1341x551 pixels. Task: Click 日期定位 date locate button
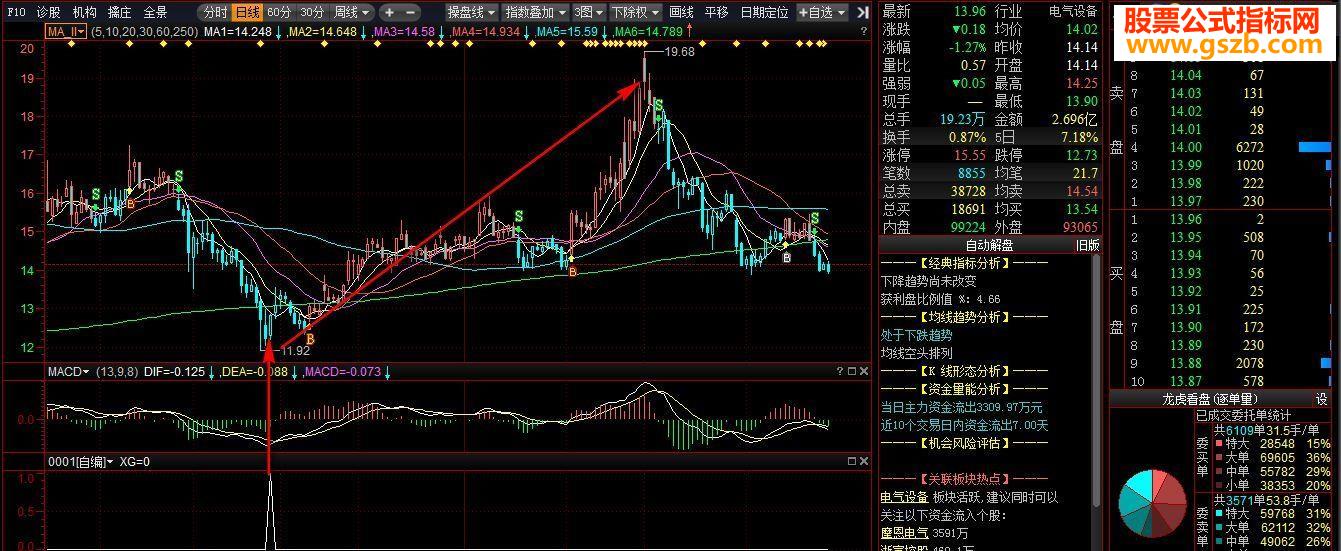[763, 12]
